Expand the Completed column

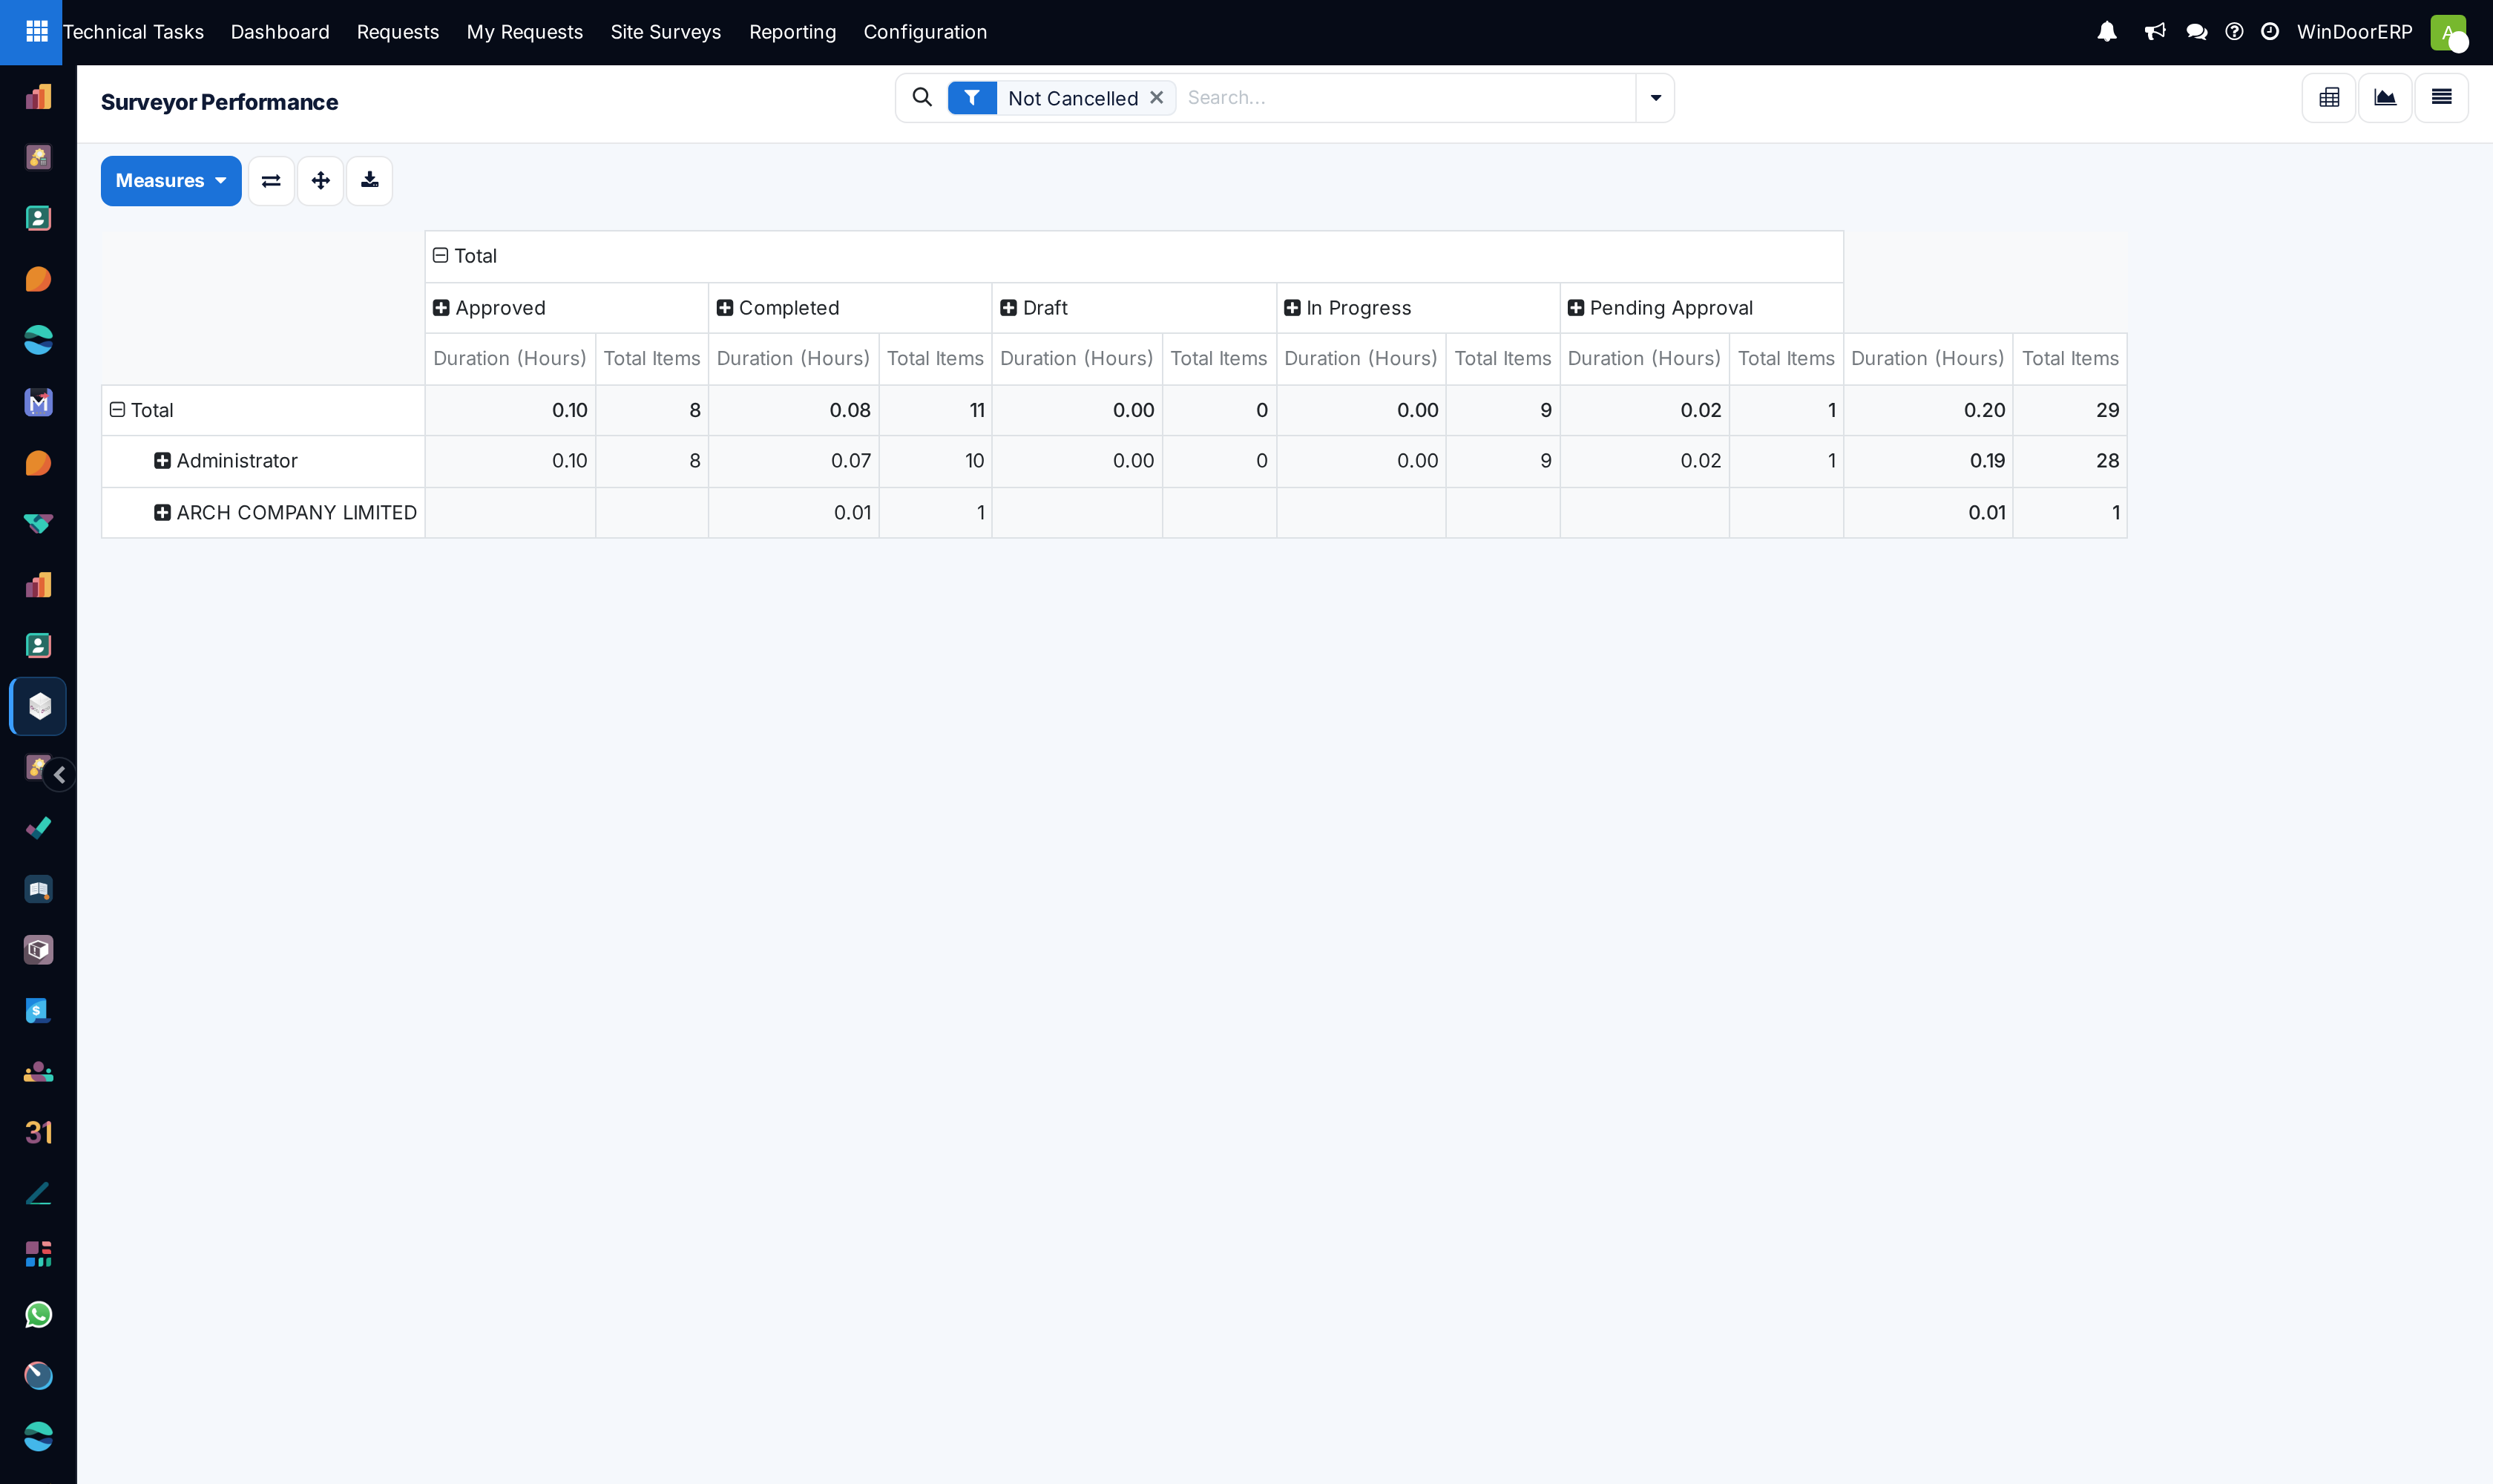point(725,308)
